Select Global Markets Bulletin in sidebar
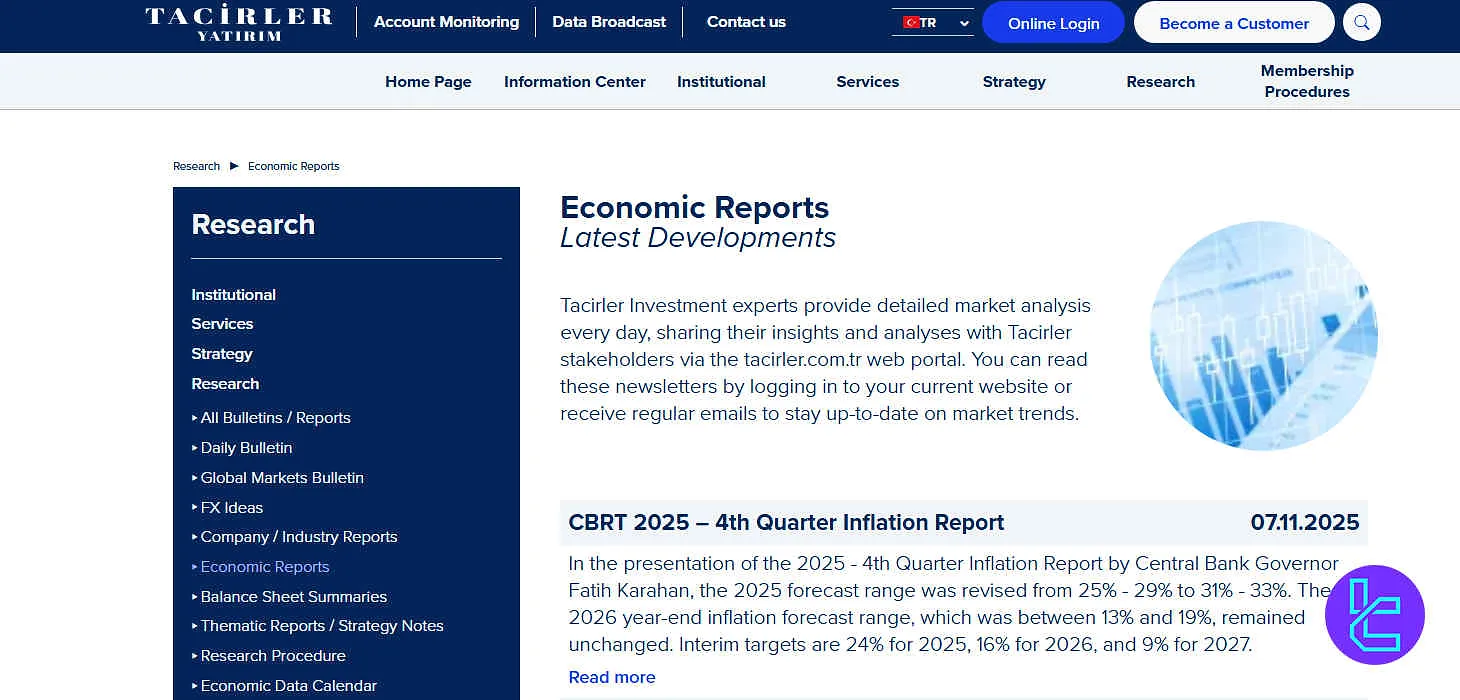This screenshot has height=700, width=1460. [282, 478]
